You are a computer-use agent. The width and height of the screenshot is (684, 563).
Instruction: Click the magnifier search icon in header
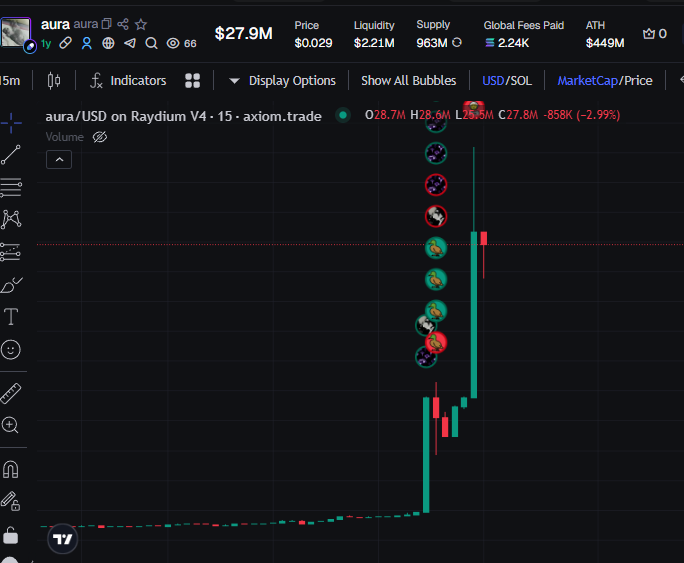[x=151, y=43]
